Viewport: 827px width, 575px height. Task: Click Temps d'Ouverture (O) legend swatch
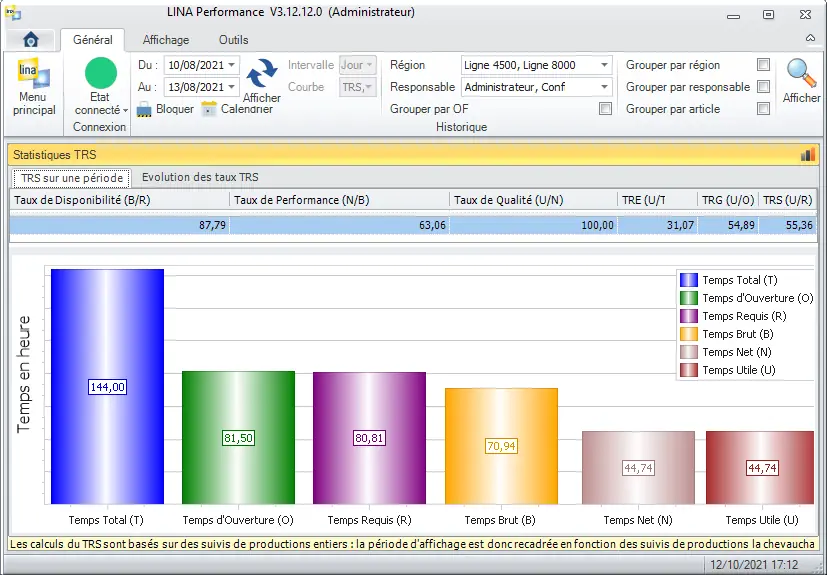[x=689, y=298]
